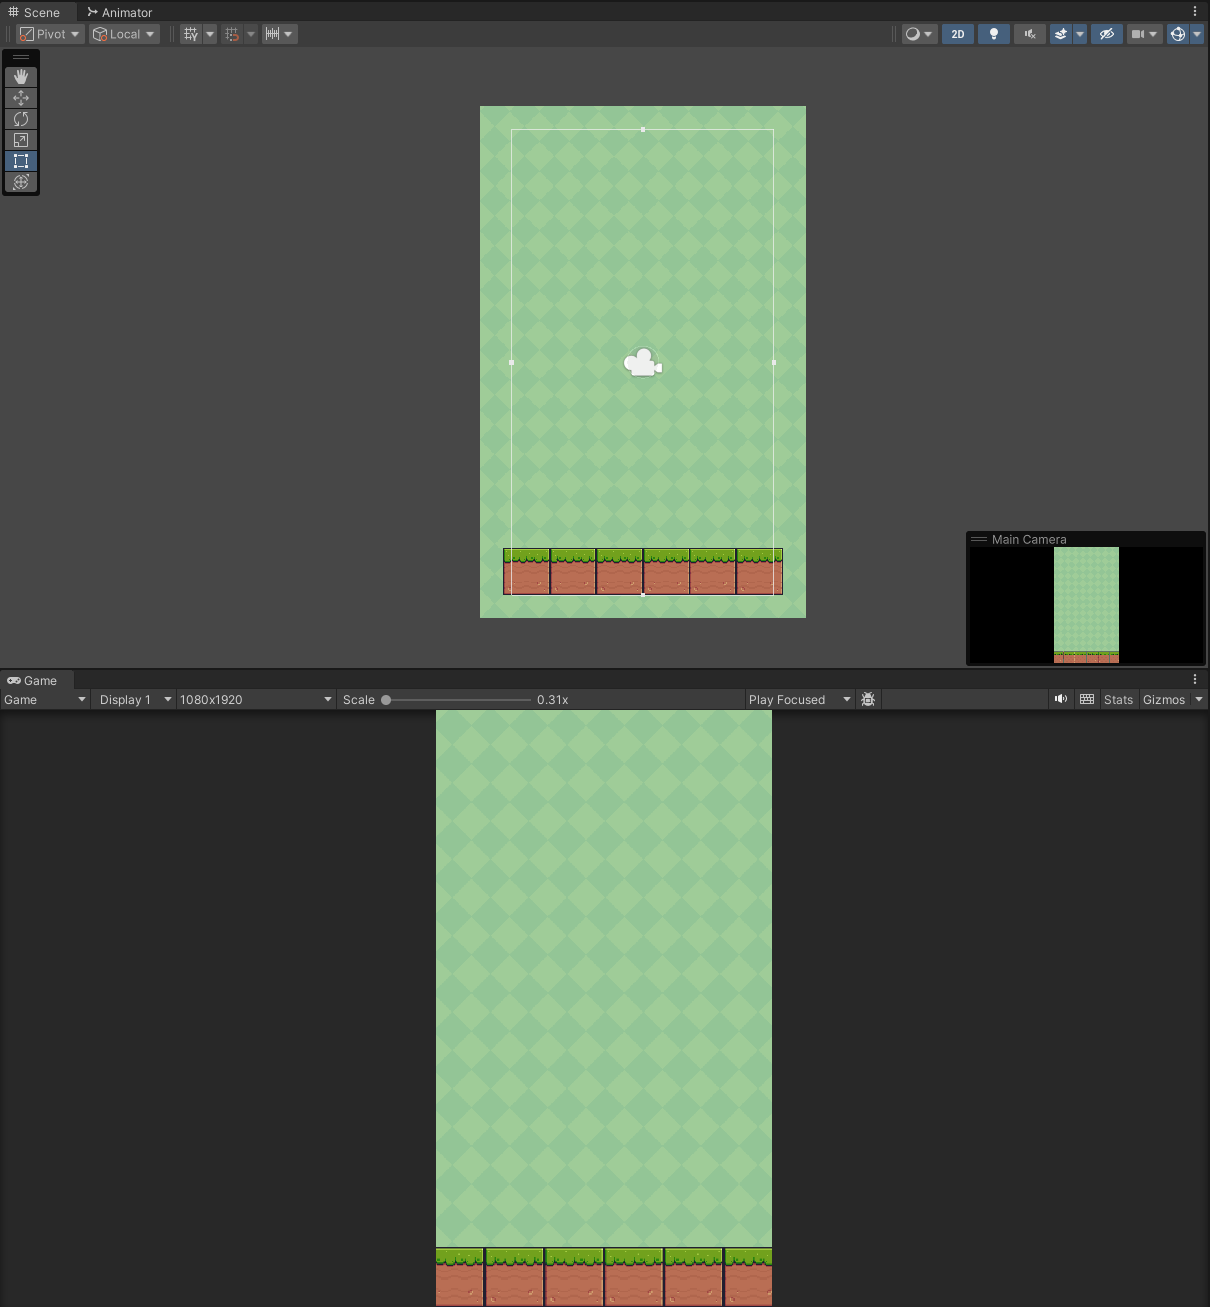Toggle scene effects (skybox, fog) button
This screenshot has height=1307, width=1210.
[1061, 34]
